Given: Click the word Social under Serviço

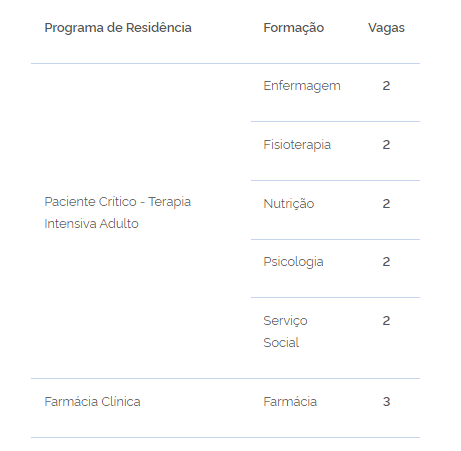Looking at the screenshot, I should coord(281,343).
